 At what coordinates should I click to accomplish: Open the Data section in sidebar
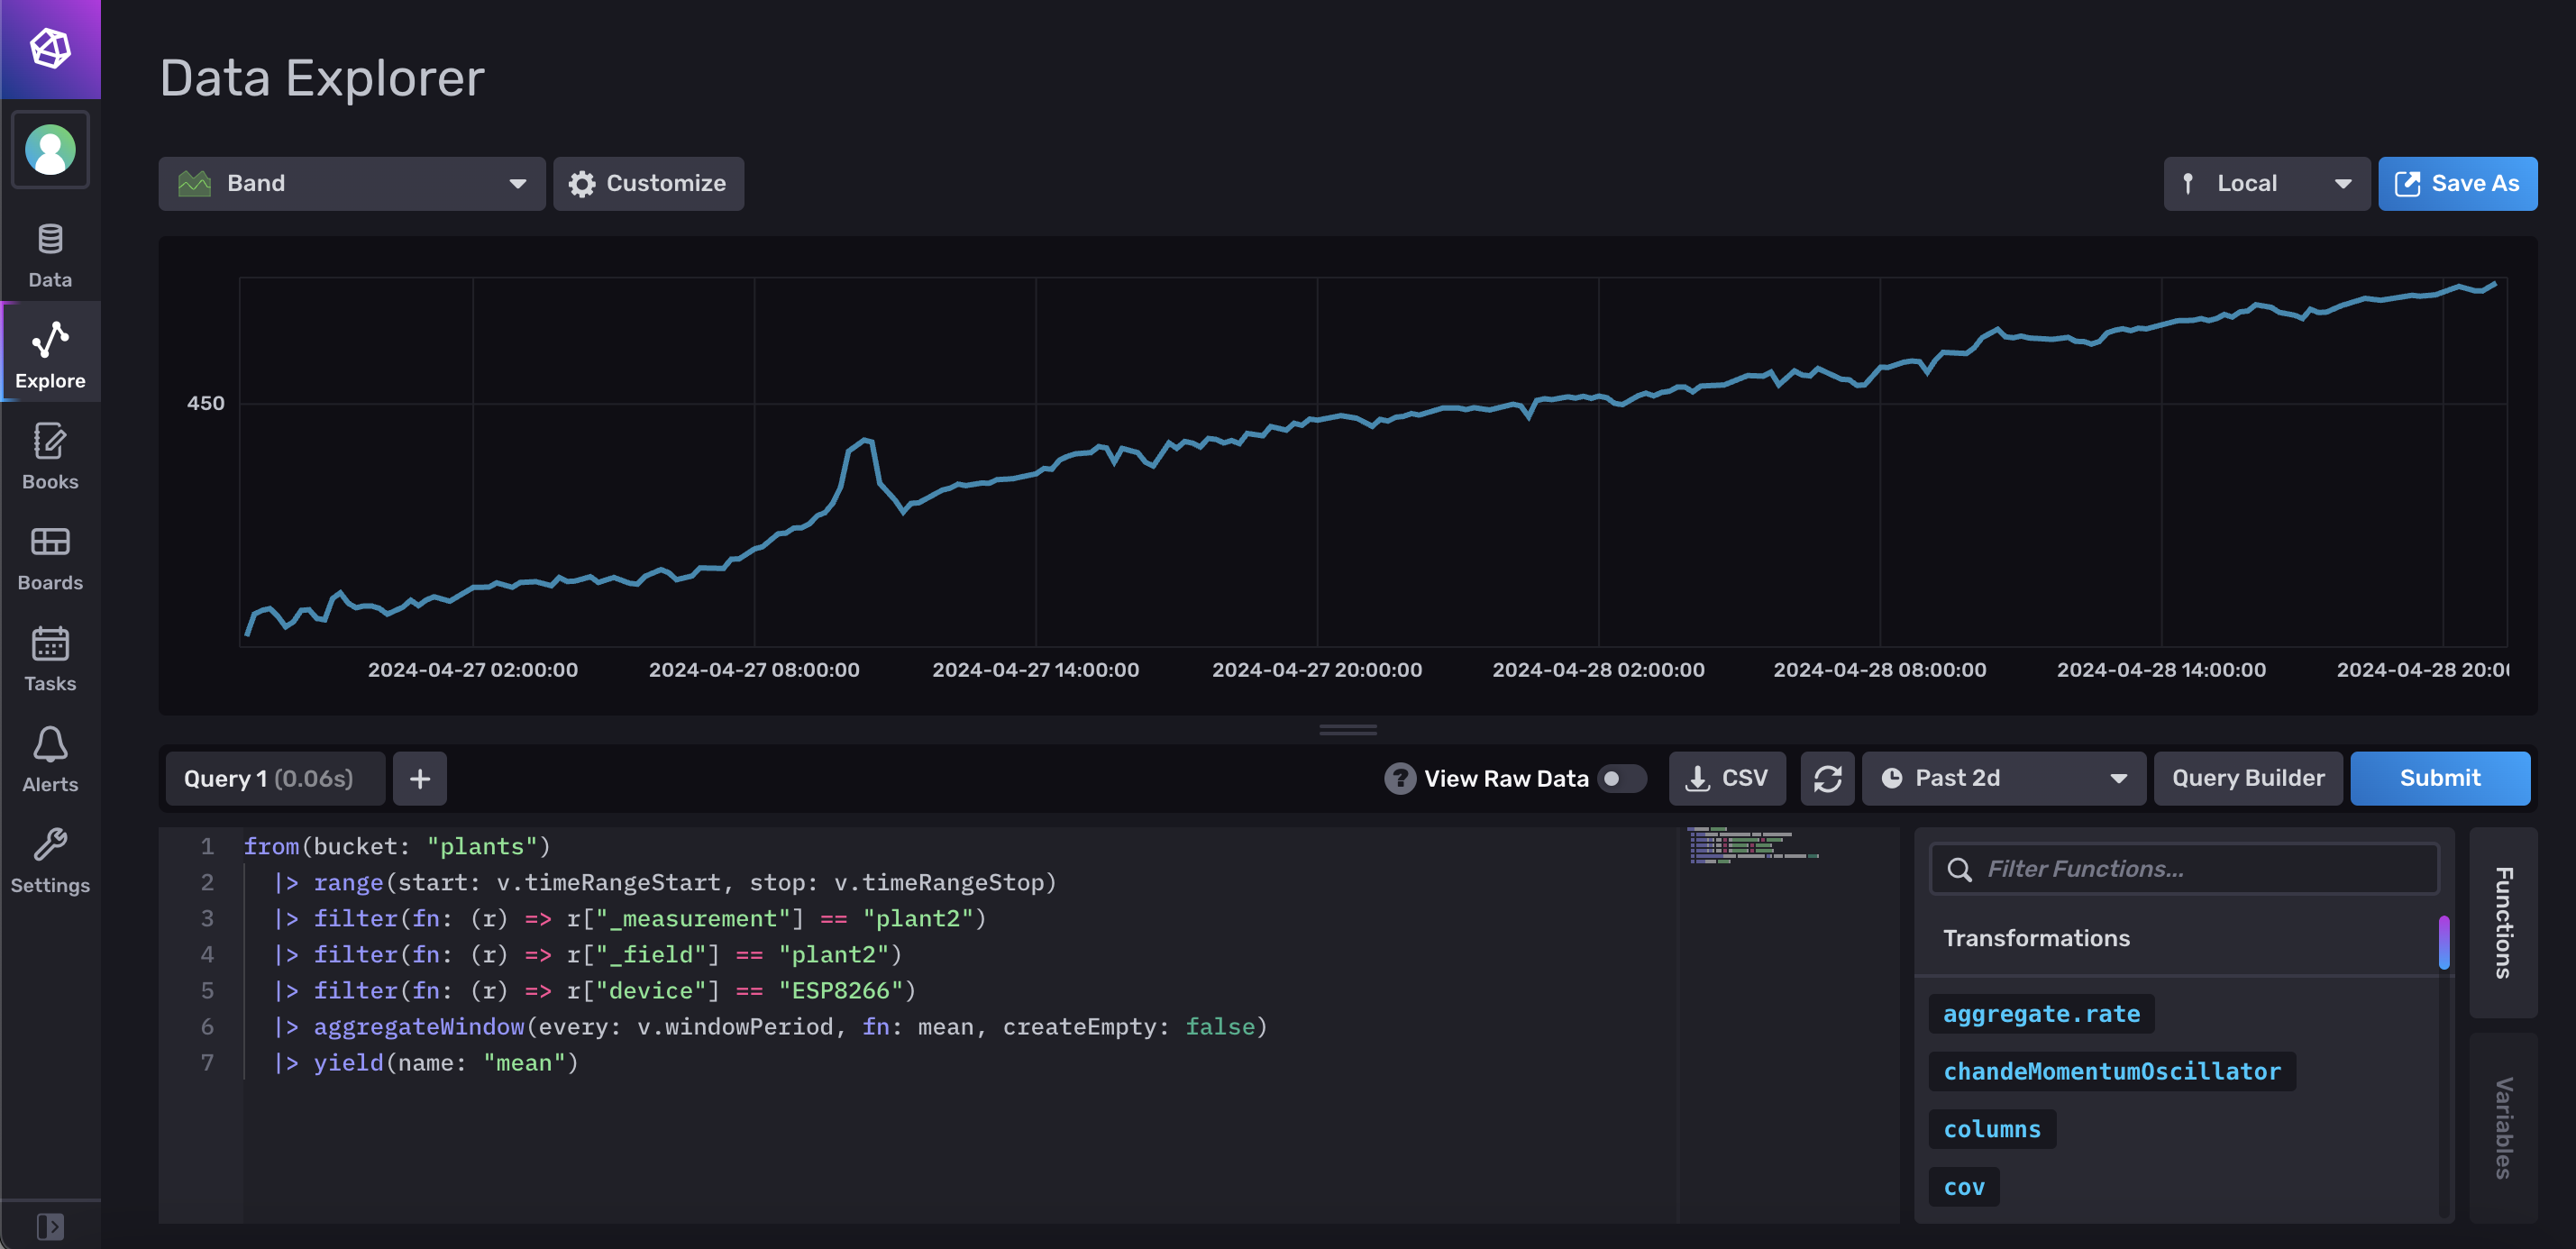50,256
